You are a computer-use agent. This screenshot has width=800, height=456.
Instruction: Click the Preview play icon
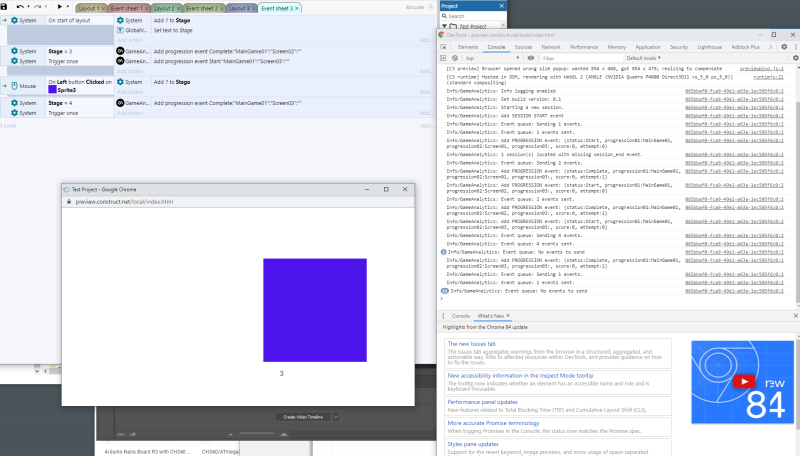(x=59, y=7)
